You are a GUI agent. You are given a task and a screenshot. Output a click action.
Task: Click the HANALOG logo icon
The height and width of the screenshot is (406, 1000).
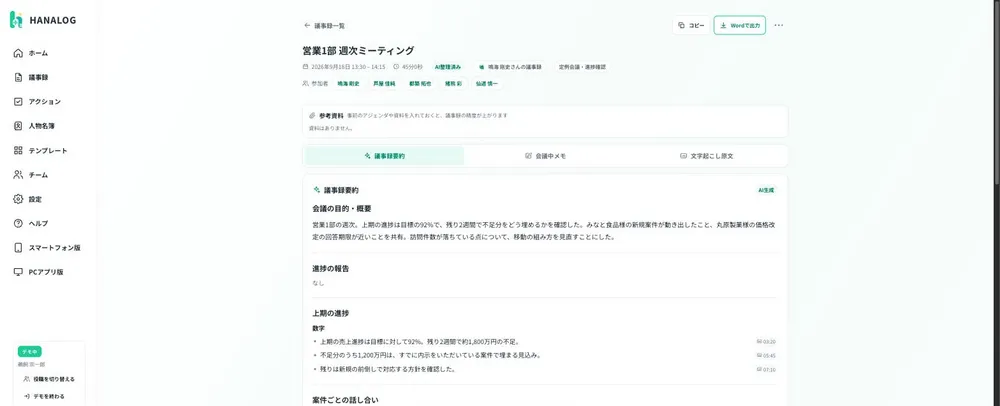16,20
